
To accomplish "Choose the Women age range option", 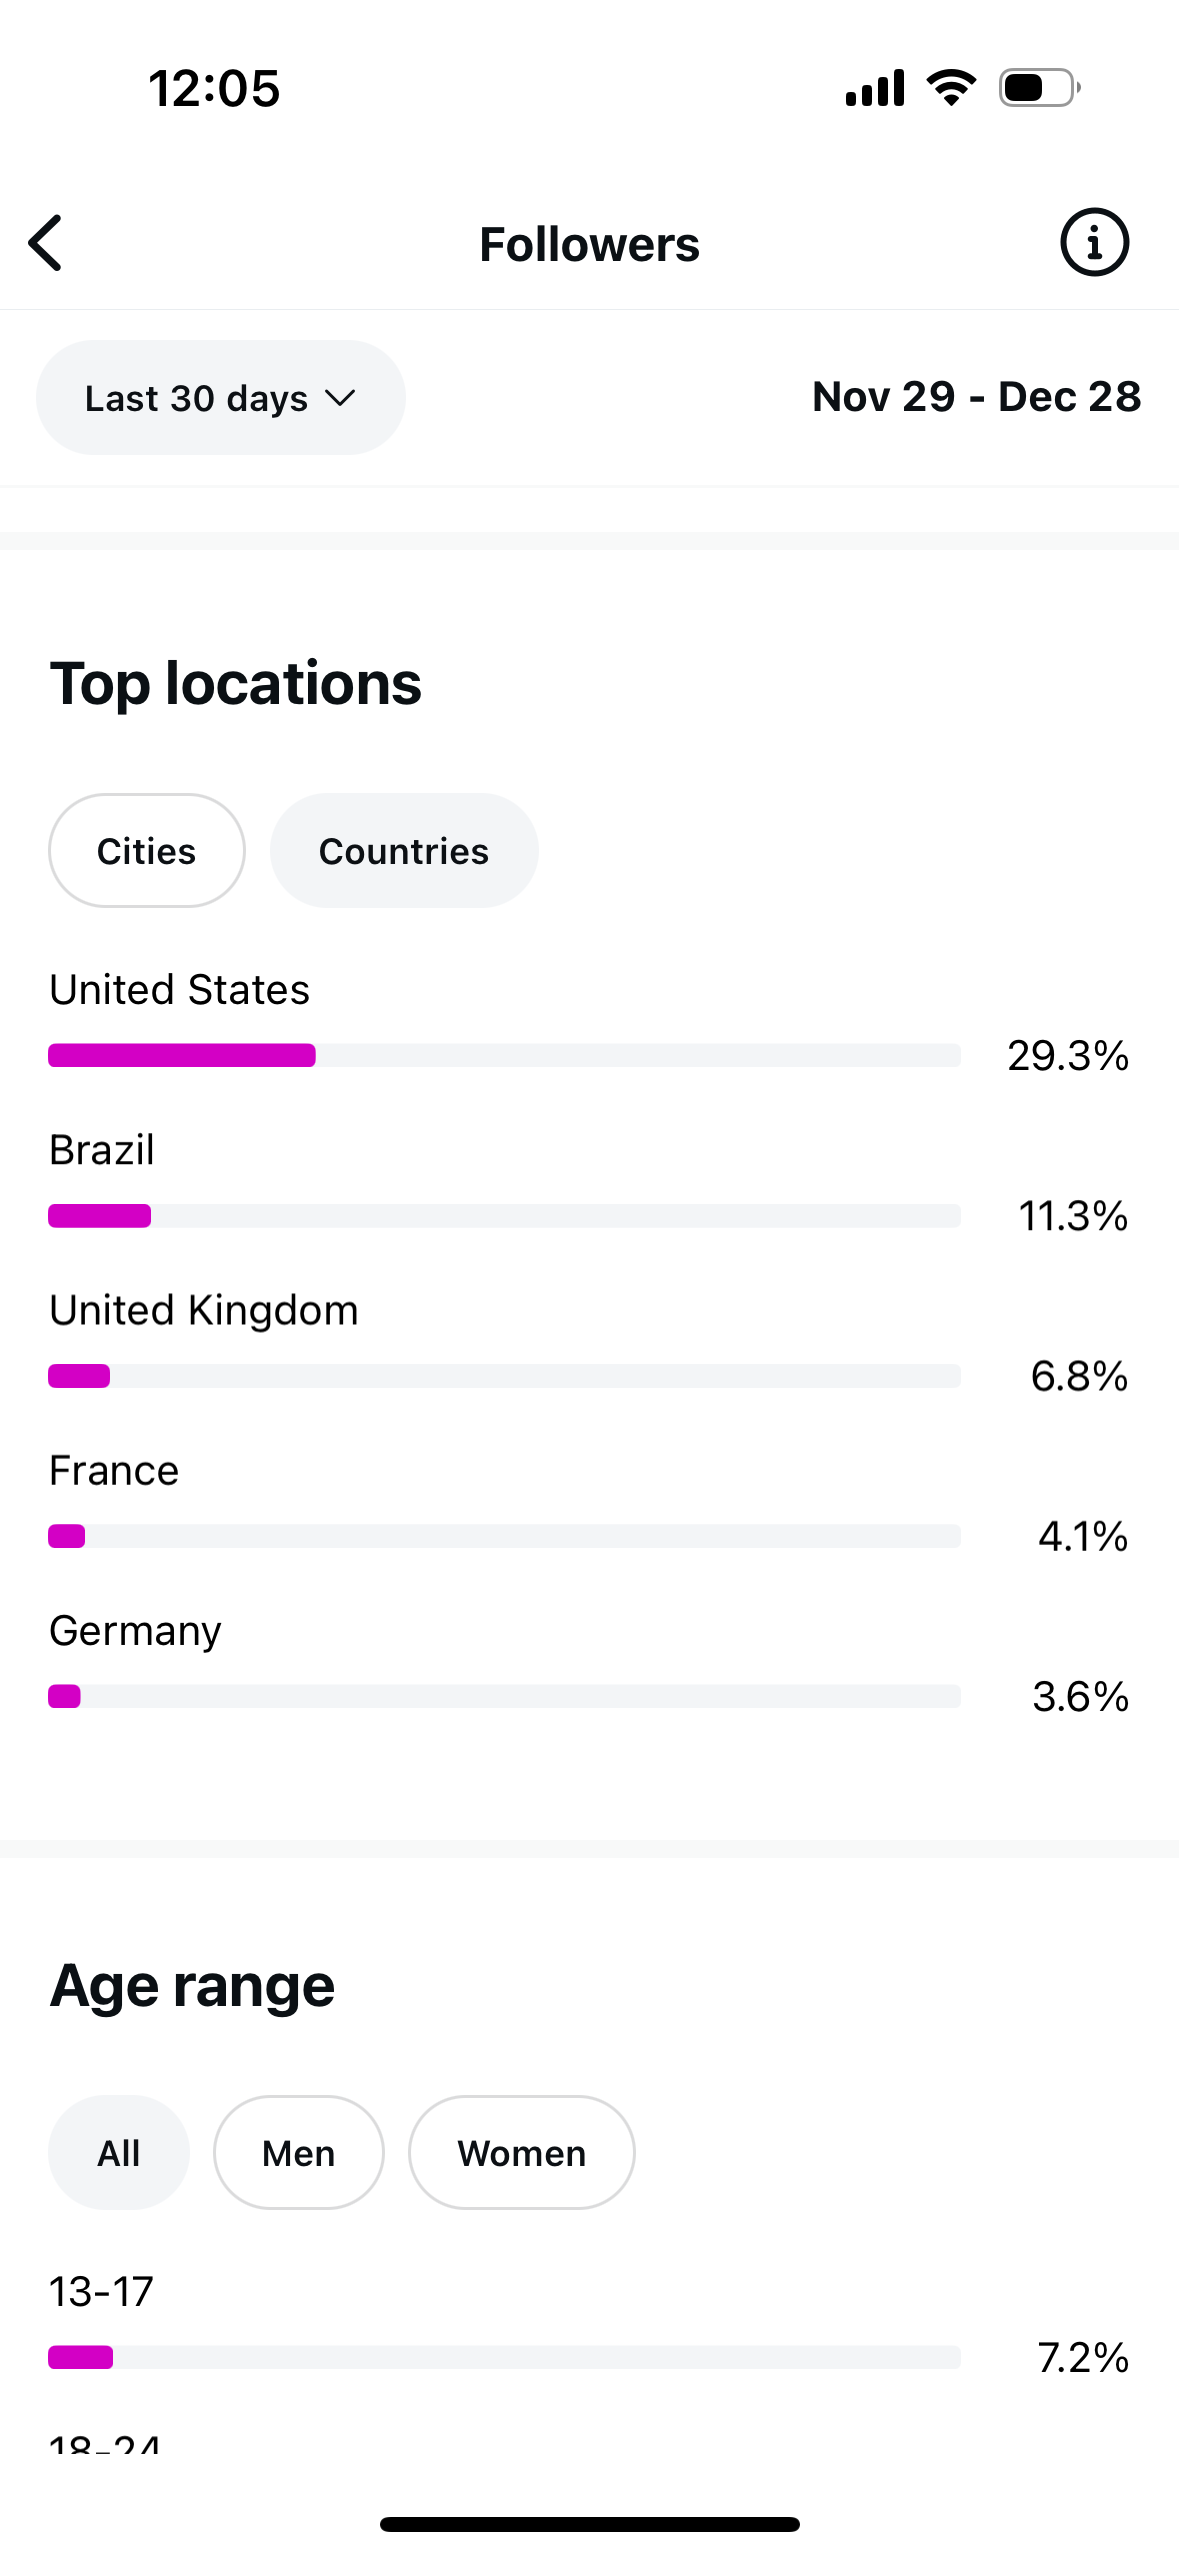I will click(522, 2153).
